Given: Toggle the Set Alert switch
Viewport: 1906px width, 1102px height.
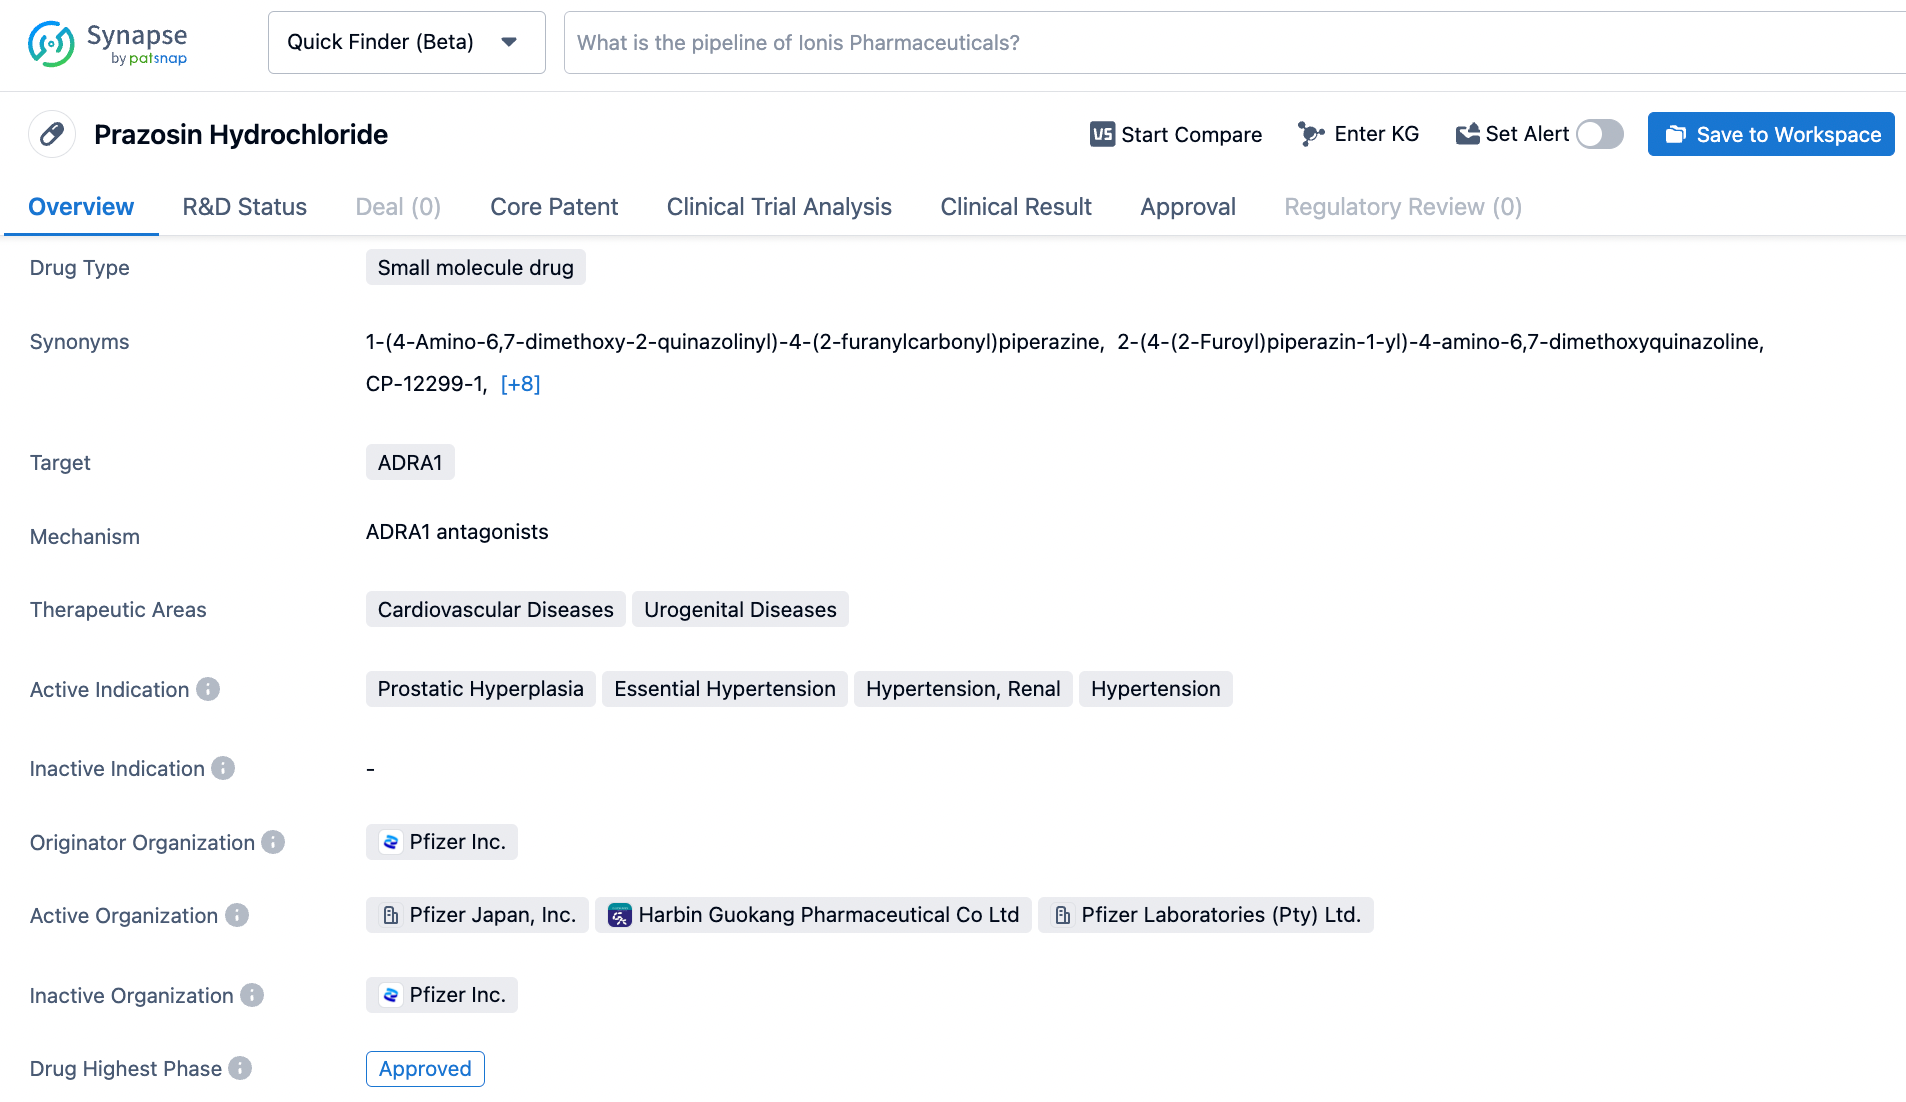Looking at the screenshot, I should click(1599, 134).
